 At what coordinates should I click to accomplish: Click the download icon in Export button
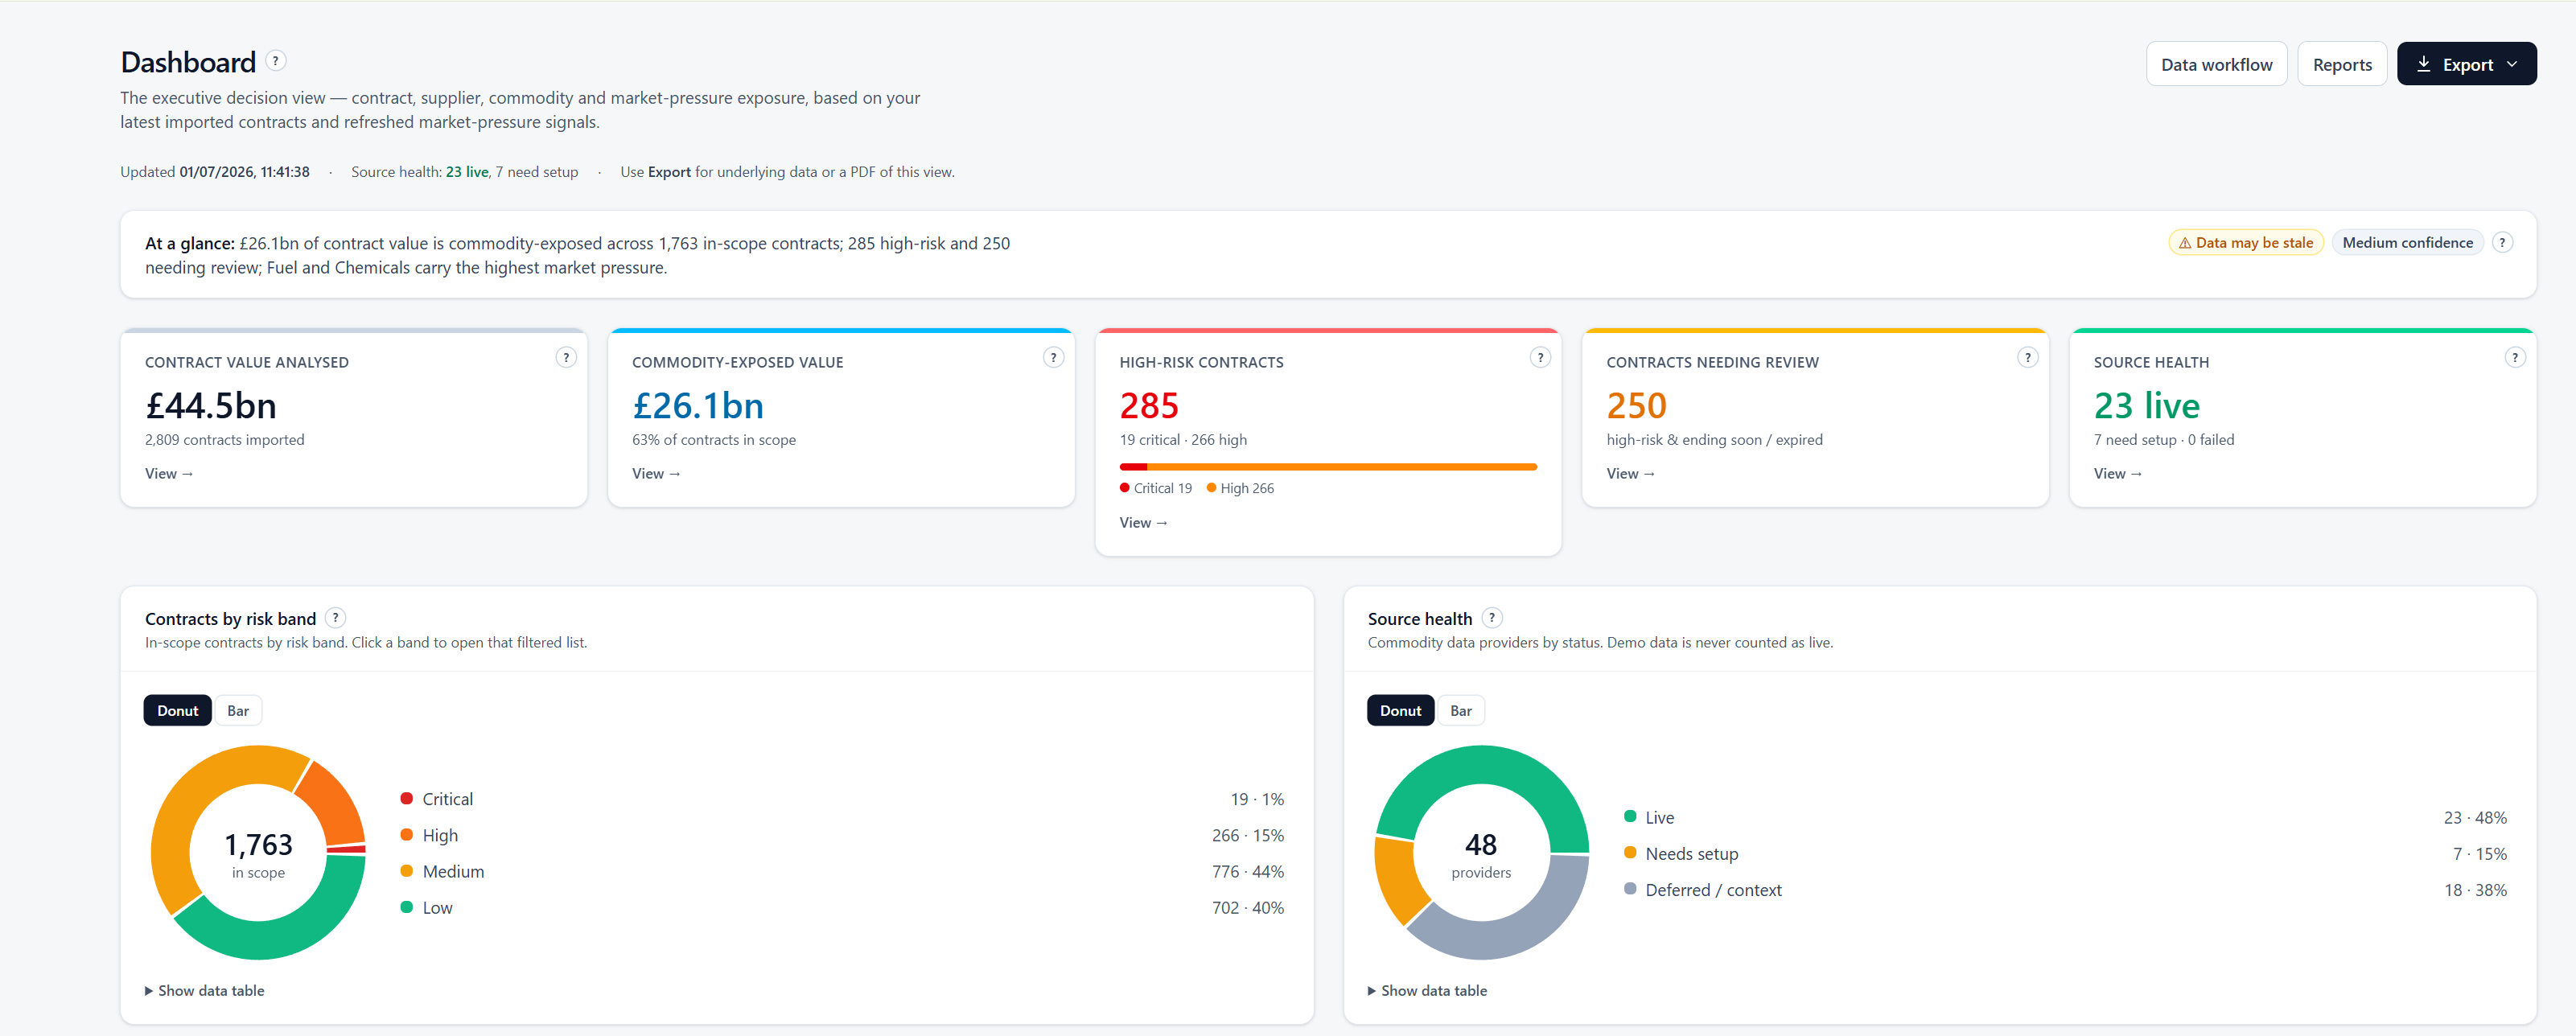point(2423,64)
